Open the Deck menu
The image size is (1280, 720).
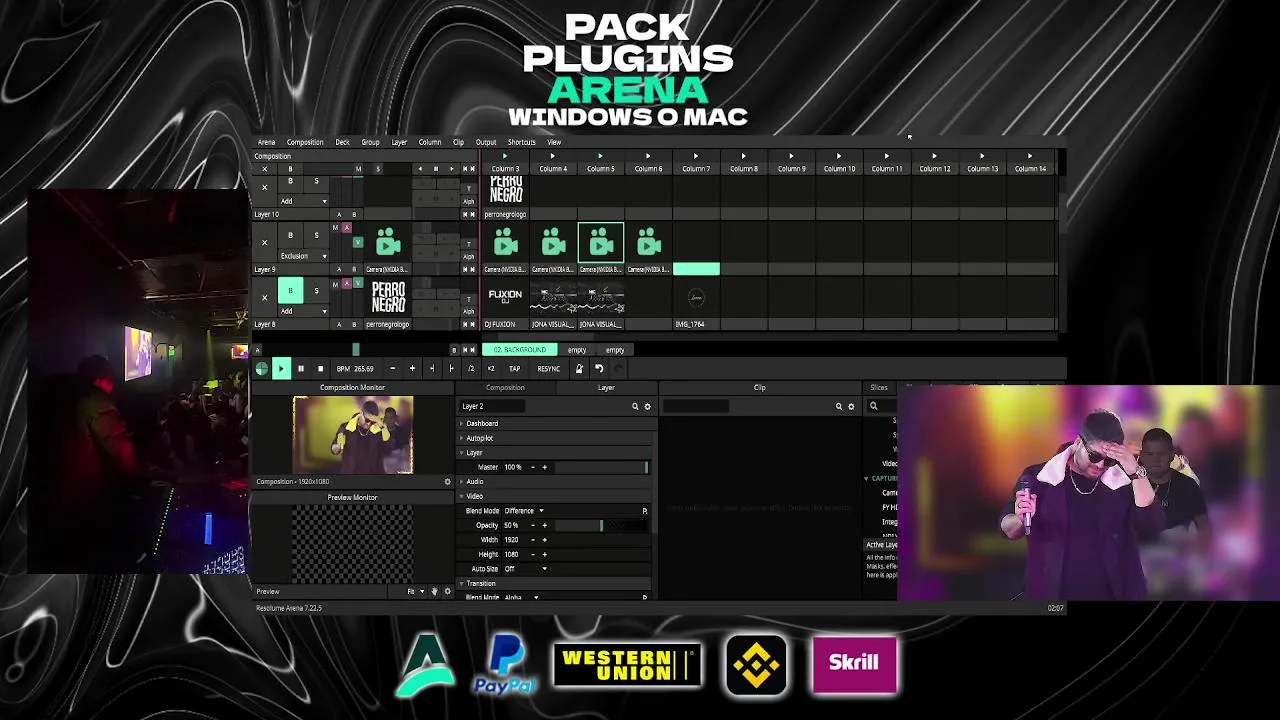[342, 142]
